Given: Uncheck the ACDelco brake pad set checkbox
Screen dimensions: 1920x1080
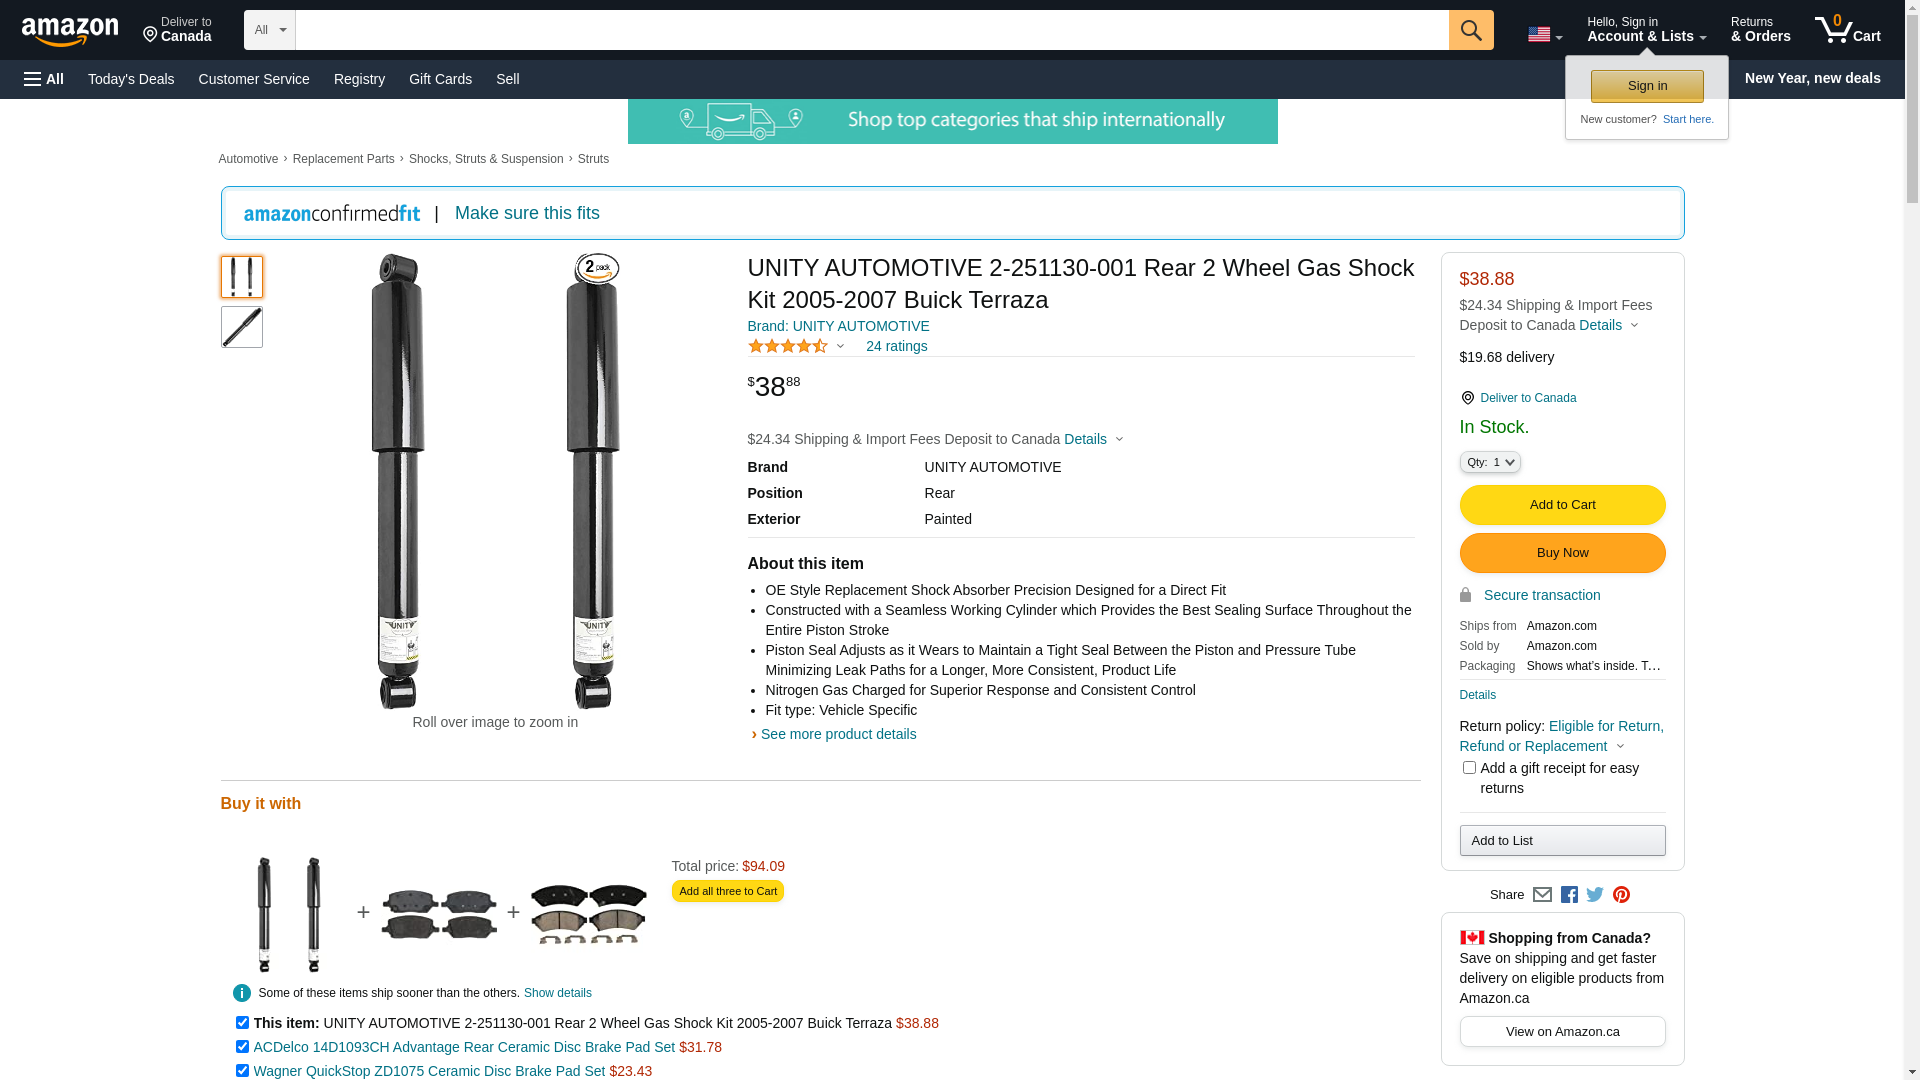Looking at the screenshot, I should pos(242,1047).
